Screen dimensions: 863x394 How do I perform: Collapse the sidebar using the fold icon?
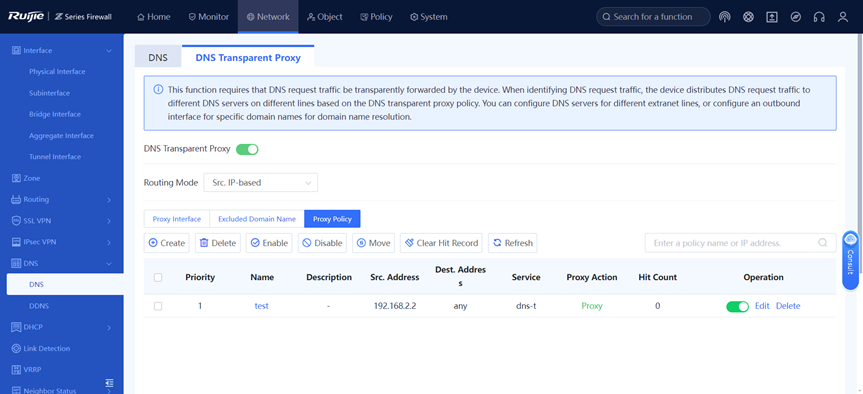click(x=109, y=382)
